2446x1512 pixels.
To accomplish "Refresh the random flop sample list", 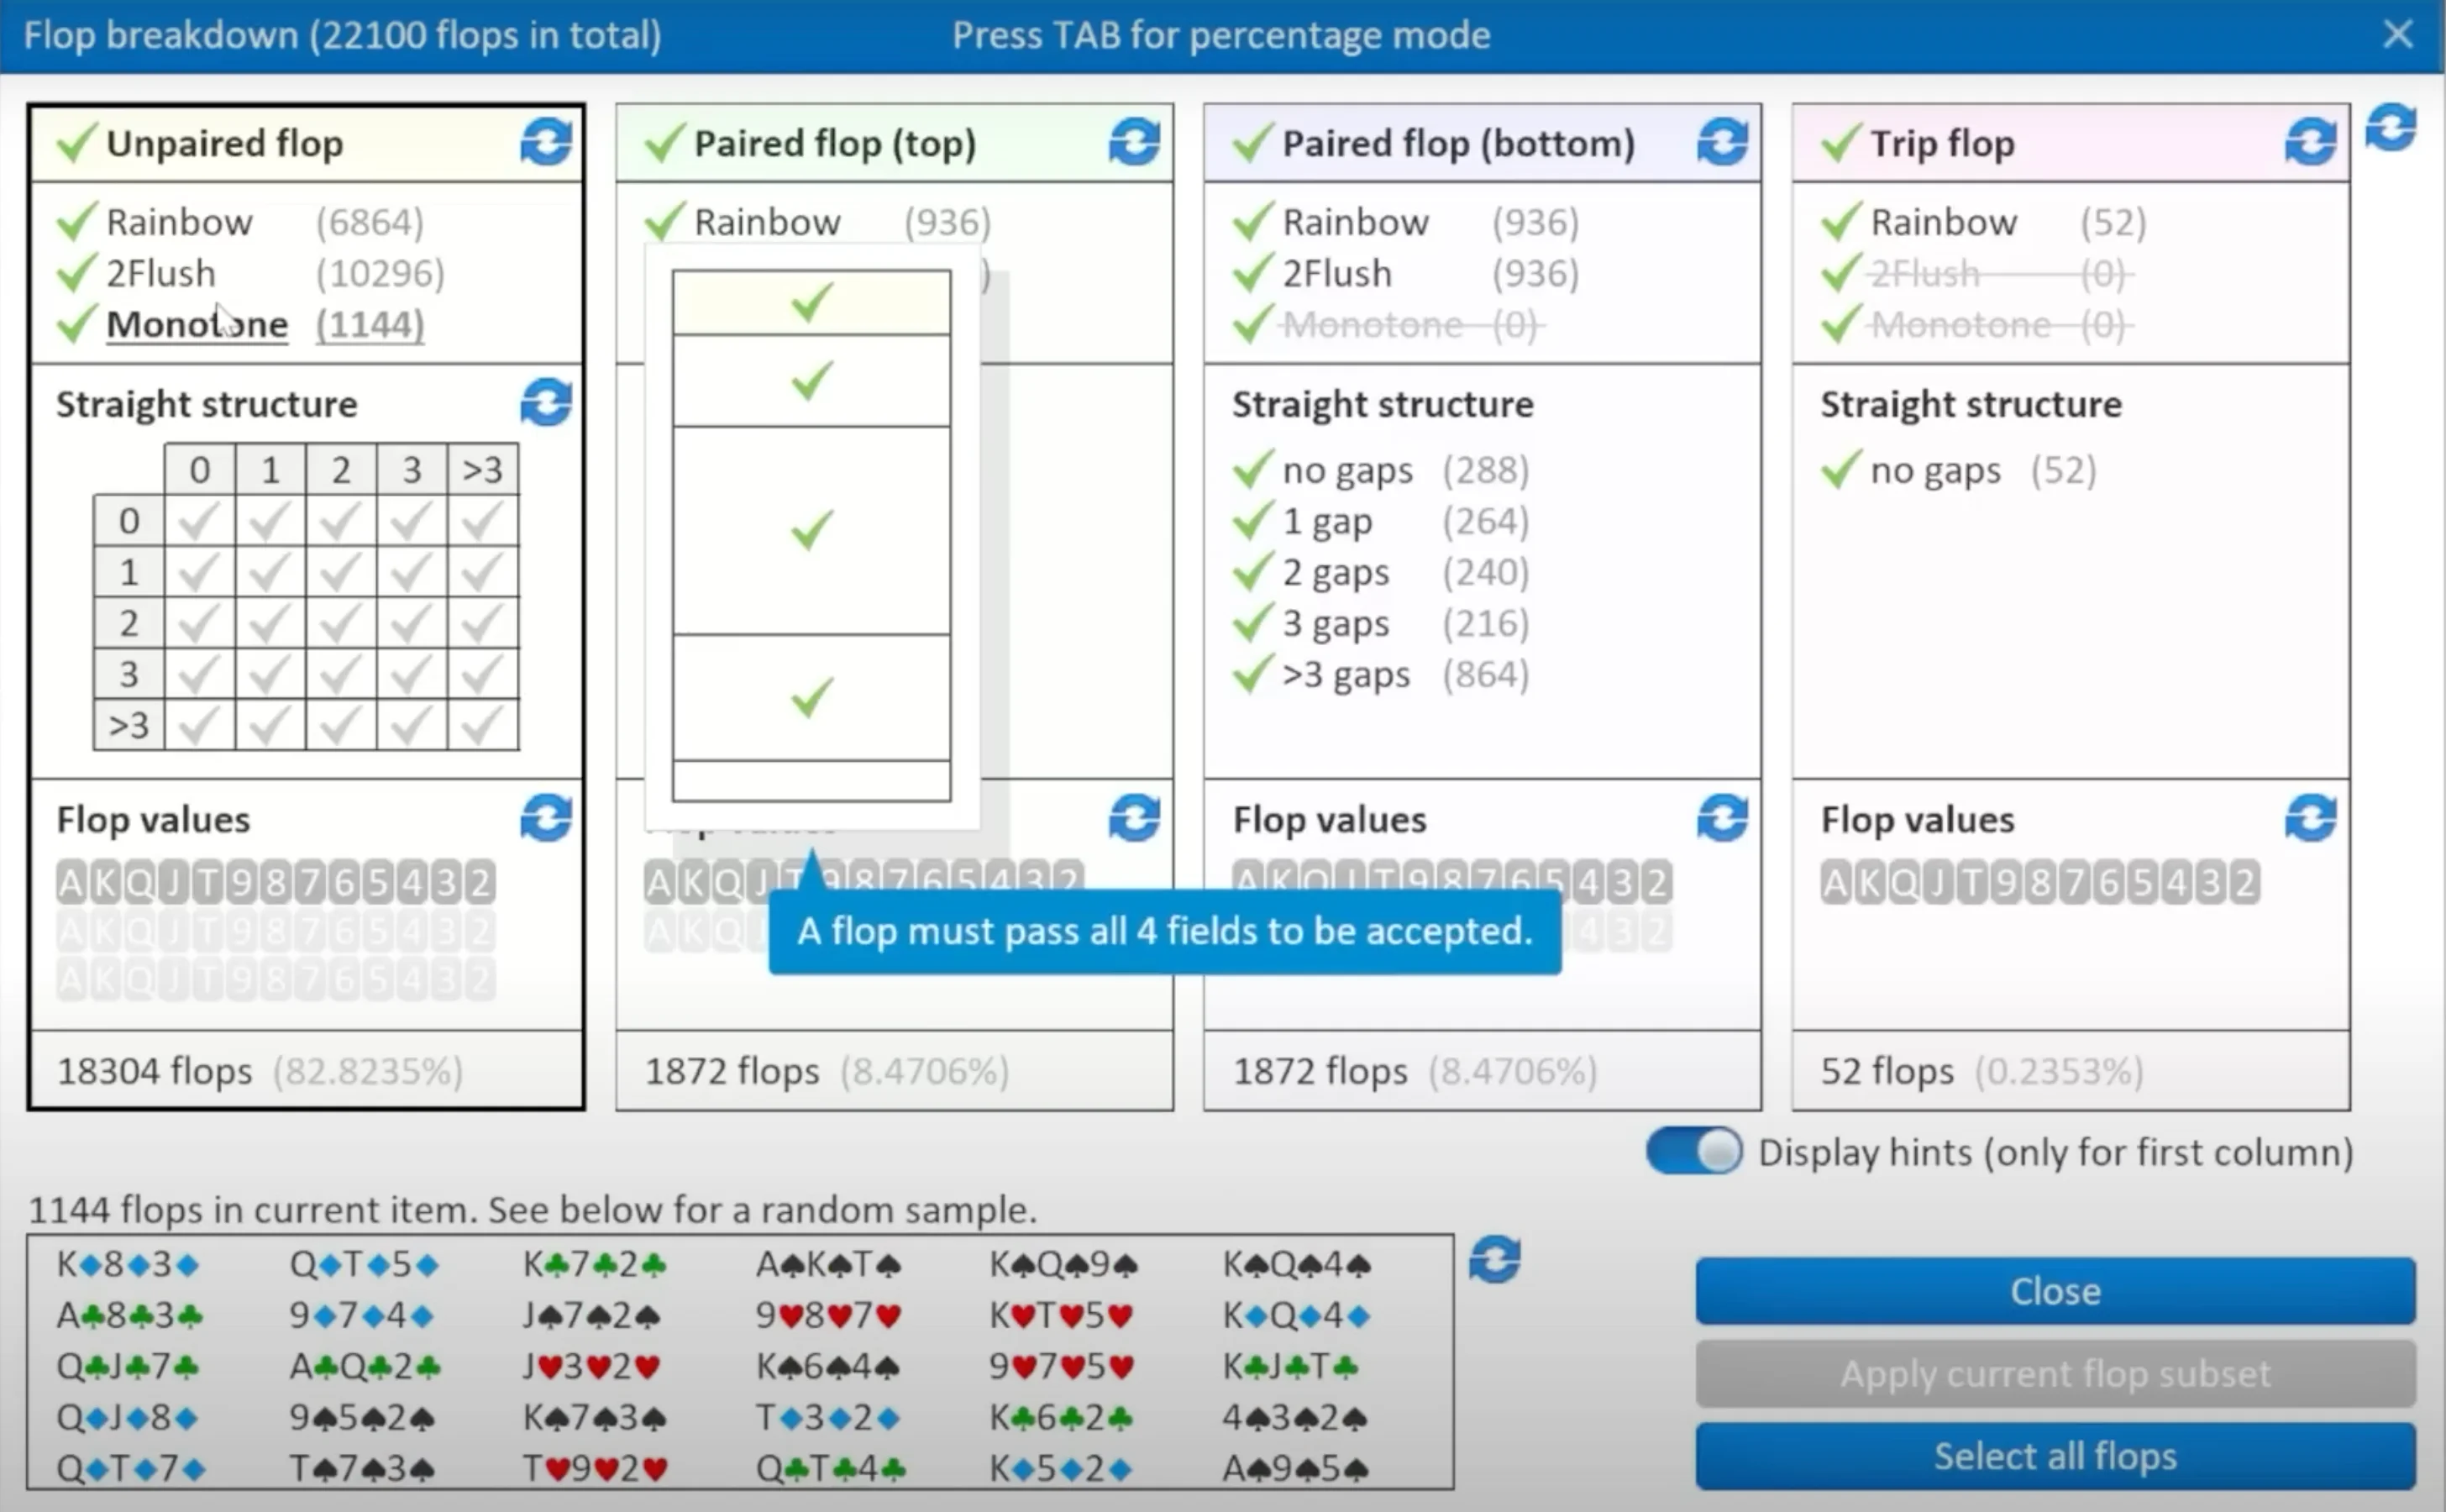I will click(x=1495, y=1259).
